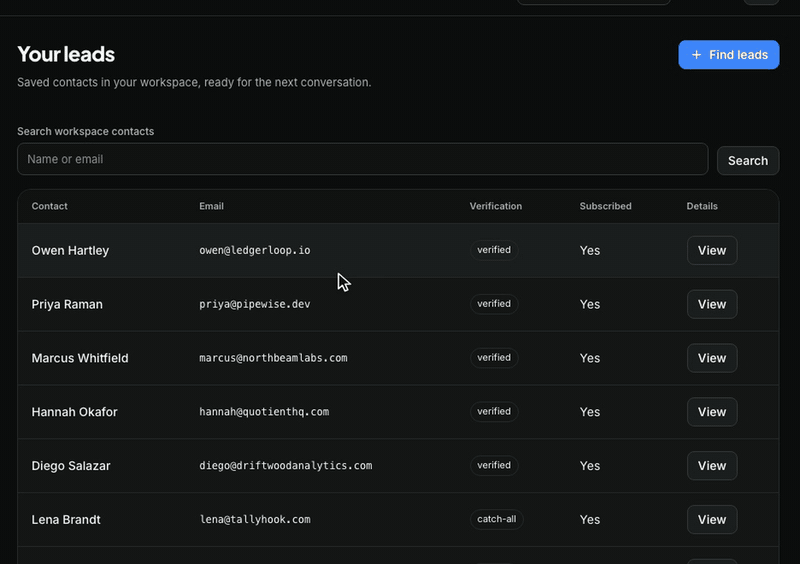Click the Search workspace contacts label
This screenshot has width=800, height=564.
(x=85, y=132)
